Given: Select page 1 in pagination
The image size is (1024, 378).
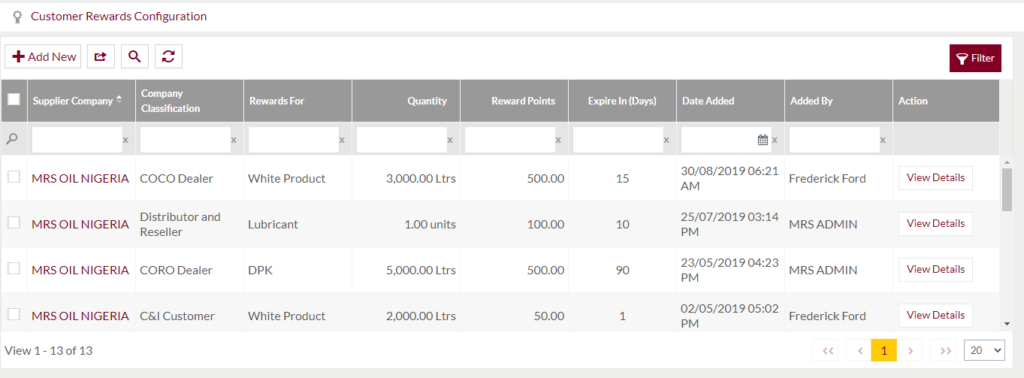Looking at the screenshot, I should pos(884,351).
